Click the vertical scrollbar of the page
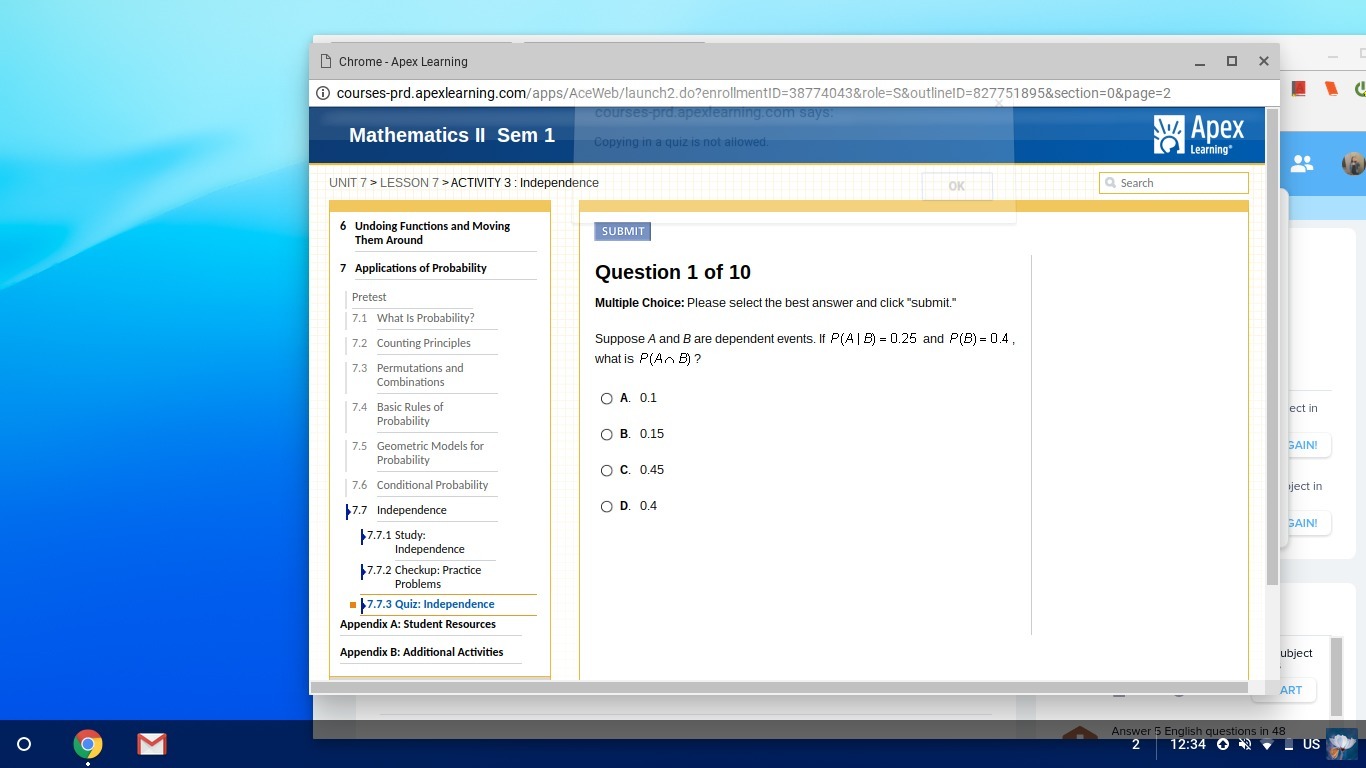Image resolution: width=1366 pixels, height=768 pixels. point(1272,347)
